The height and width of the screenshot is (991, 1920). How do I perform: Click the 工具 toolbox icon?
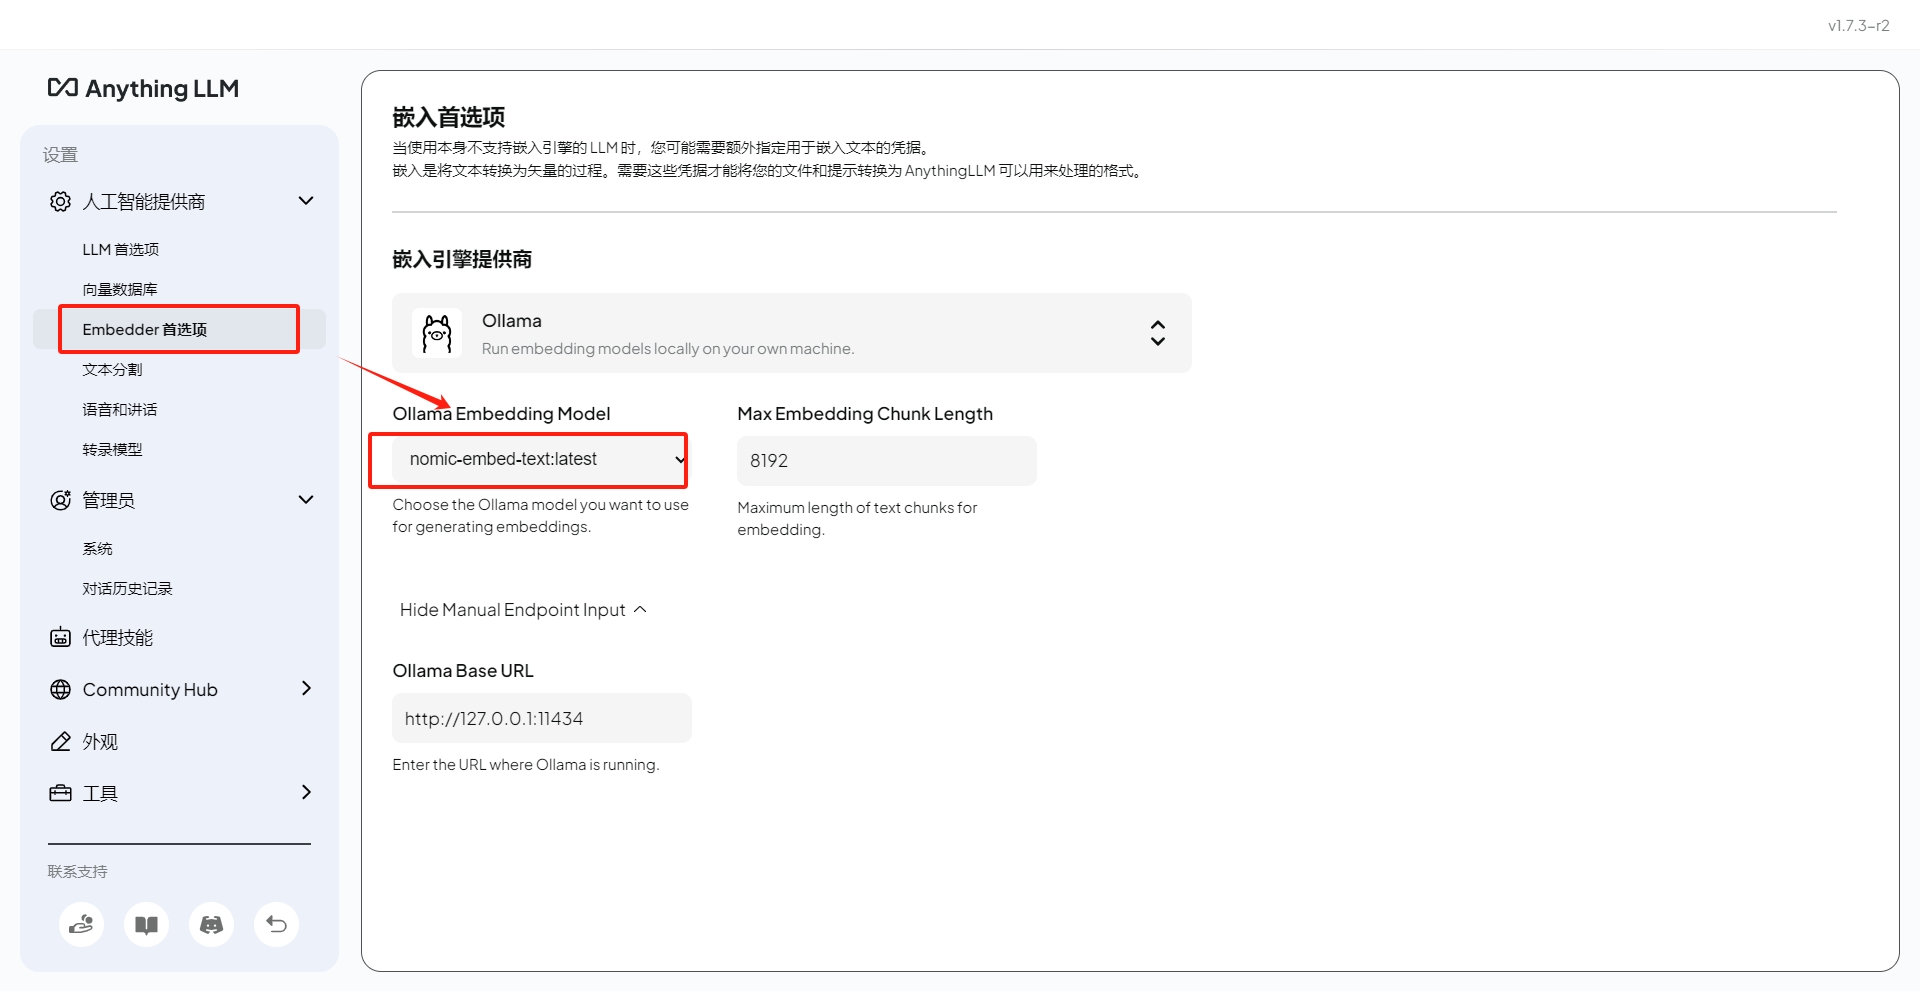tap(60, 793)
